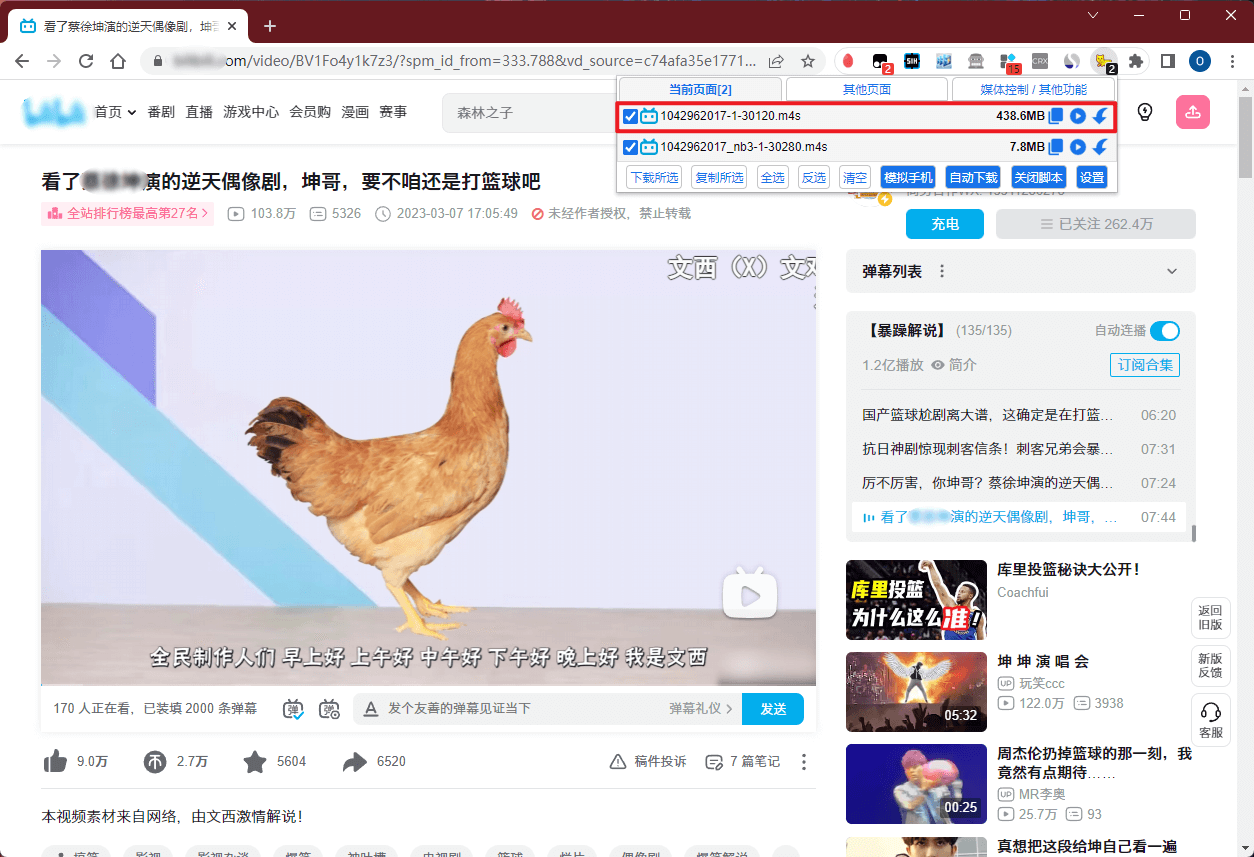Click the 库里投篮秘诀 video thumbnail

tap(915, 600)
